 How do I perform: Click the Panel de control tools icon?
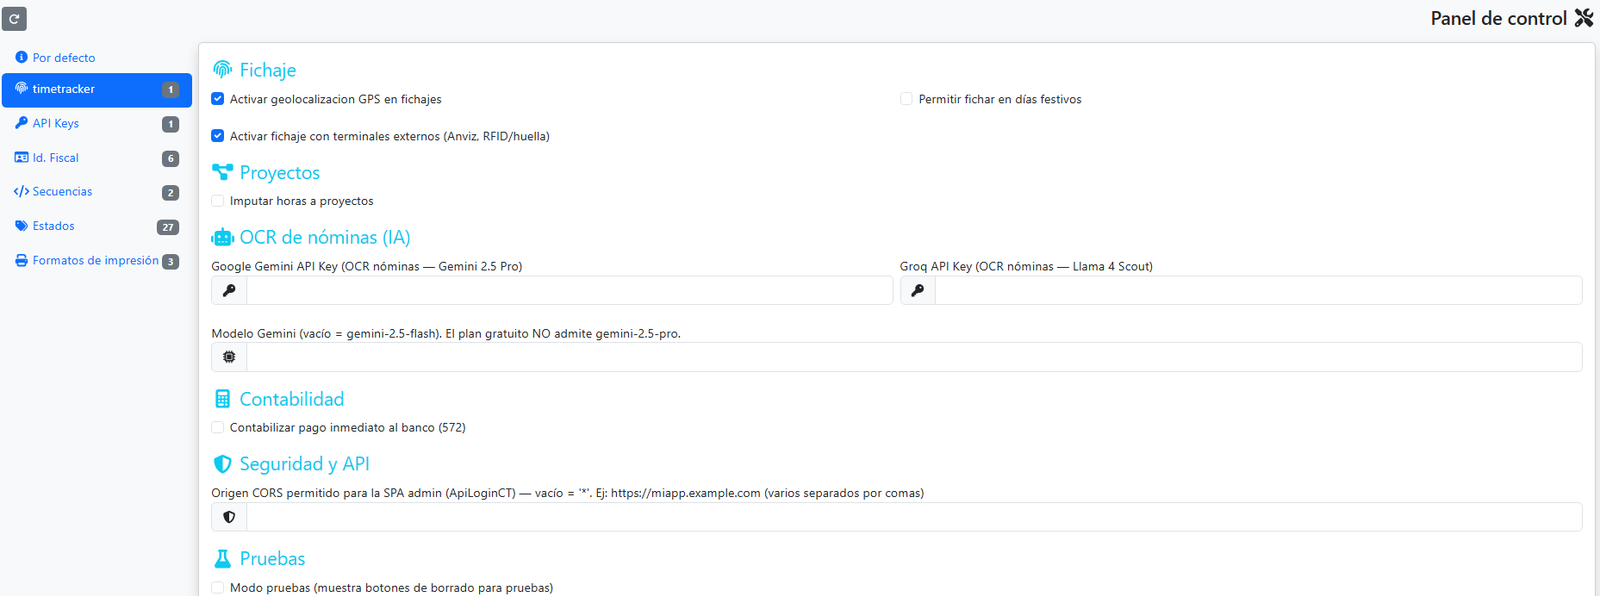1584,18
